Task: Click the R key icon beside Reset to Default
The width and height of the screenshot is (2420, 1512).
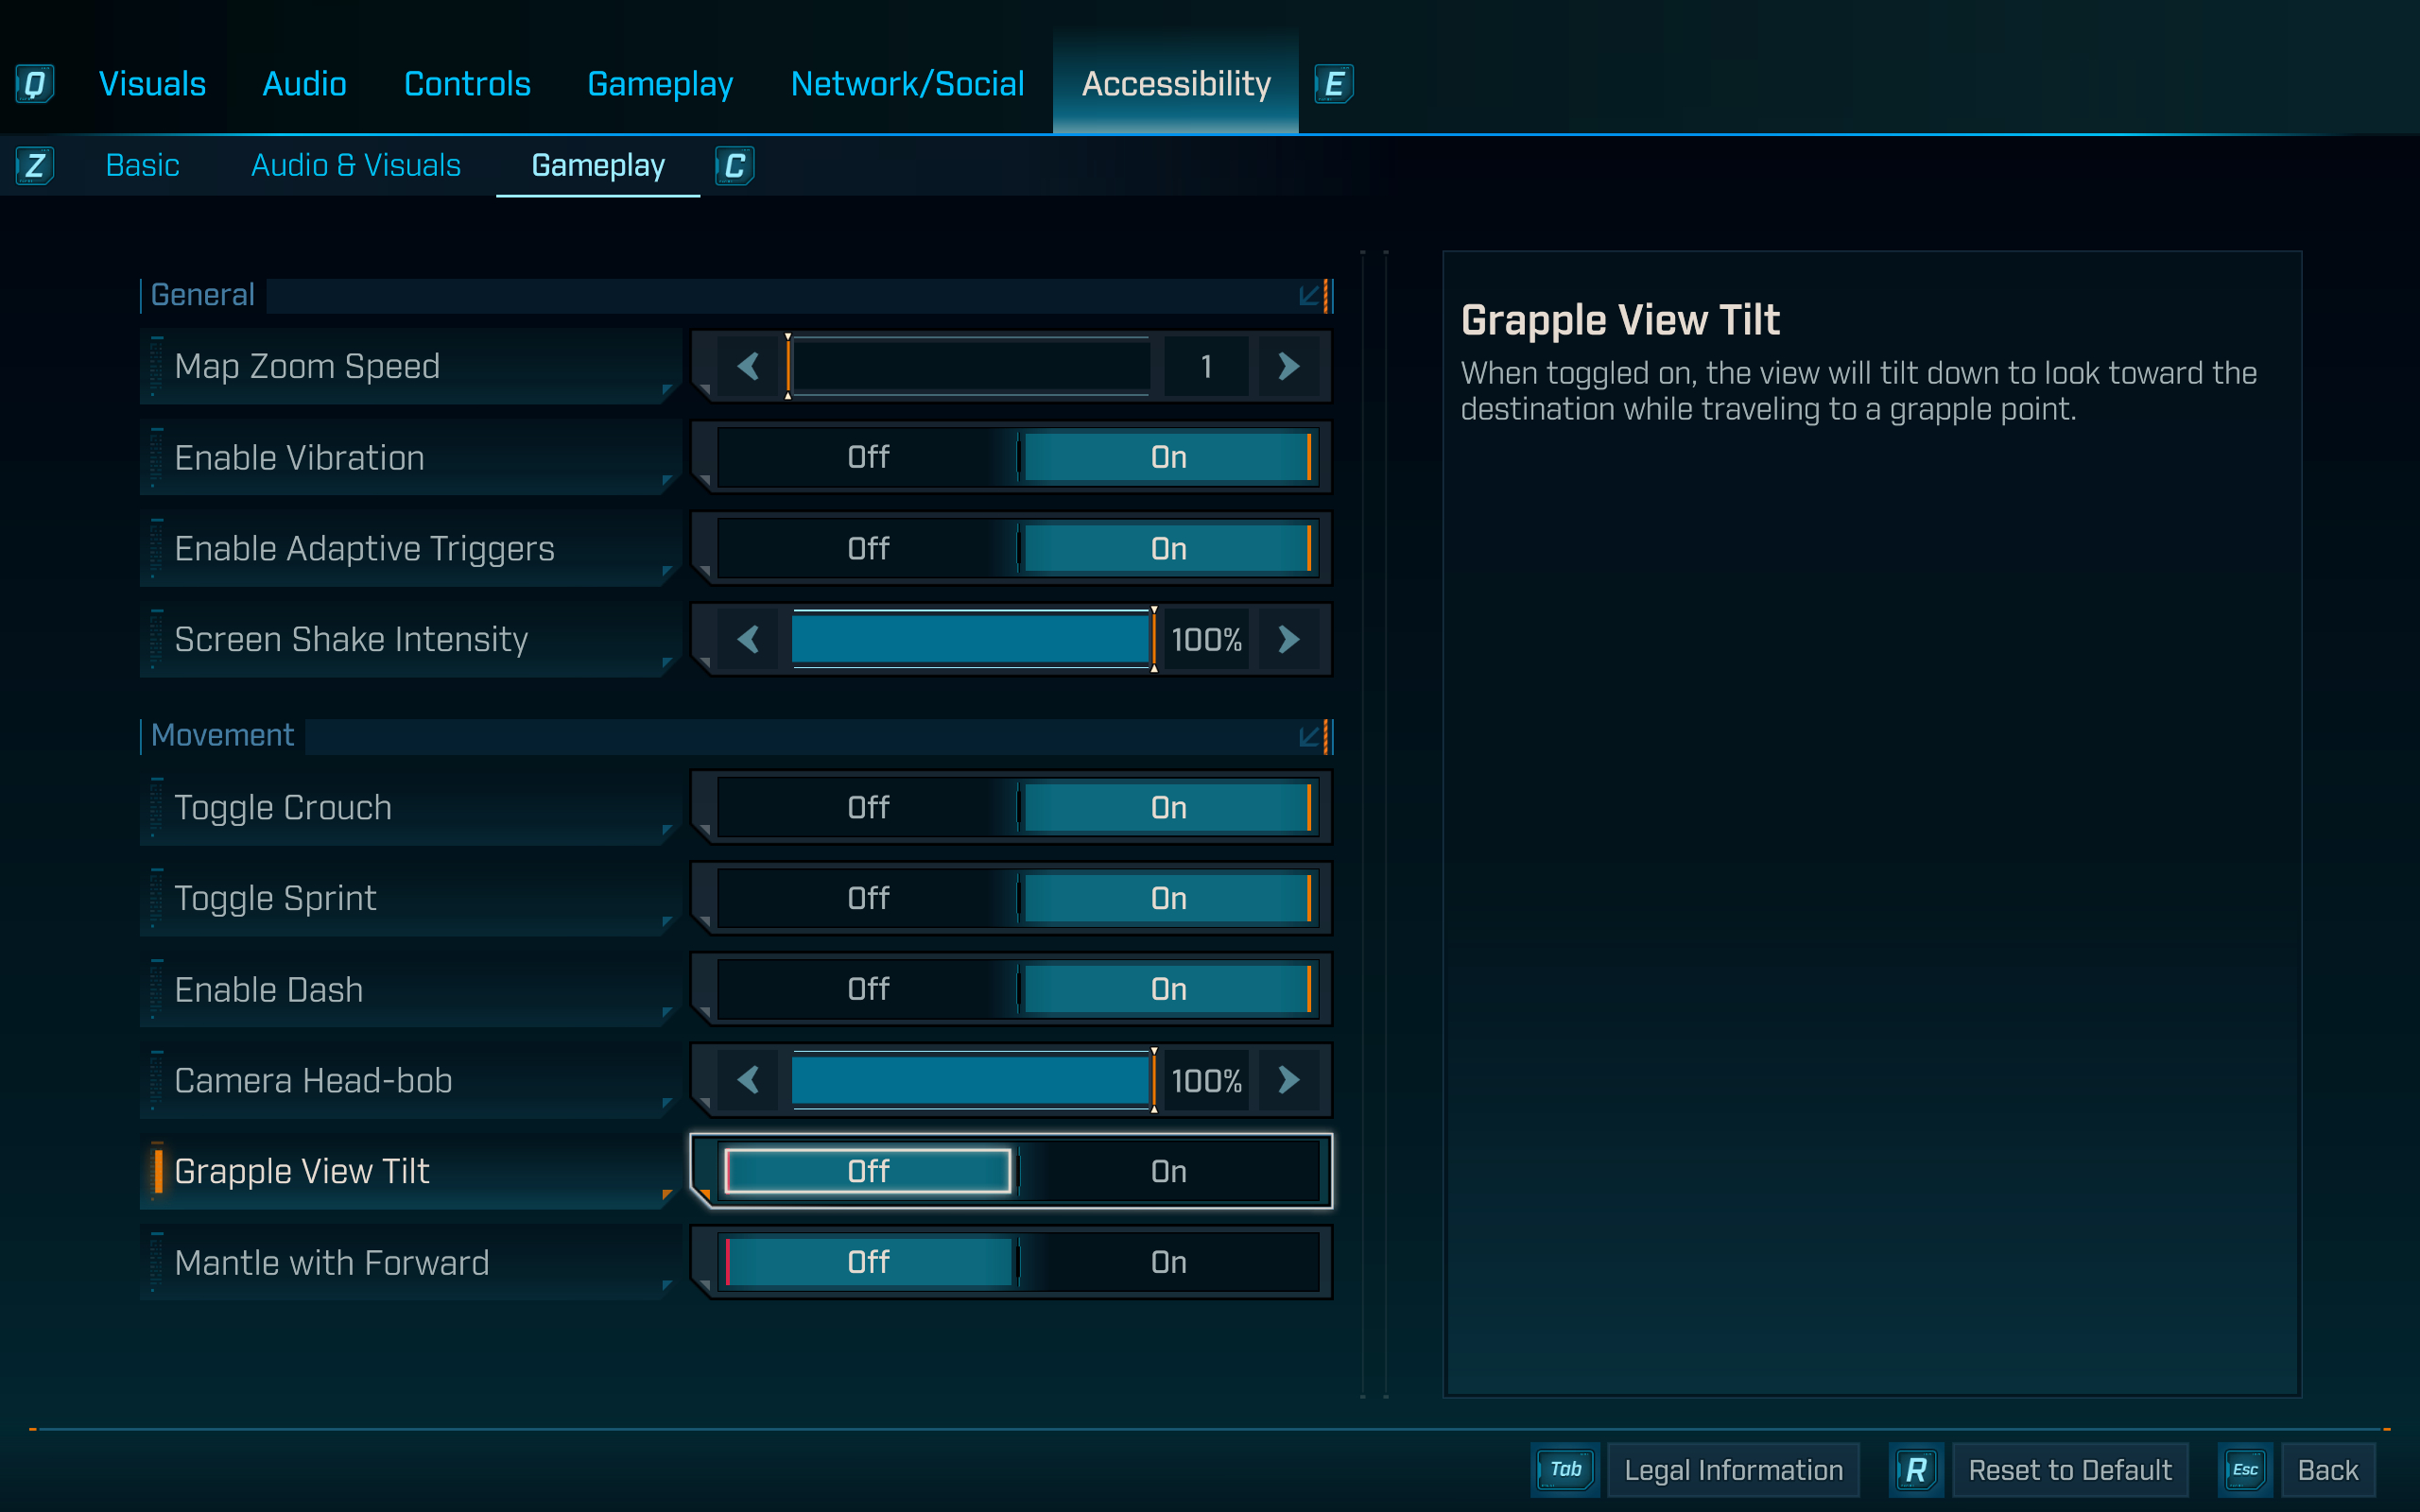Action: [1917, 1469]
